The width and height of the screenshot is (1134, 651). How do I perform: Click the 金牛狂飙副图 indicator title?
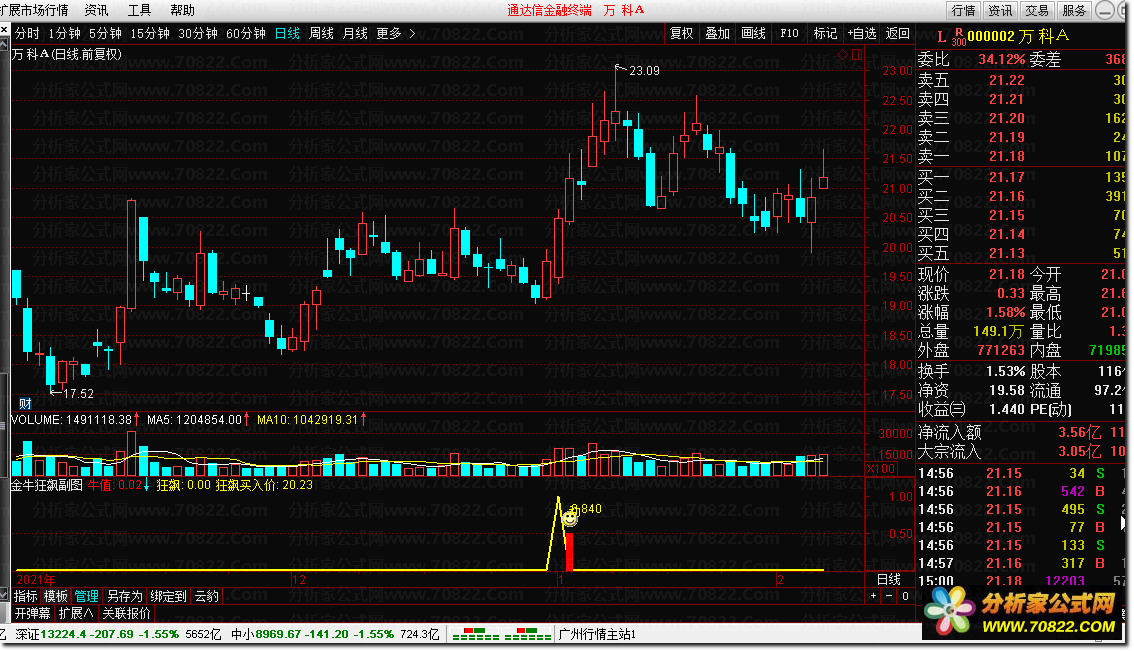tap(47, 485)
